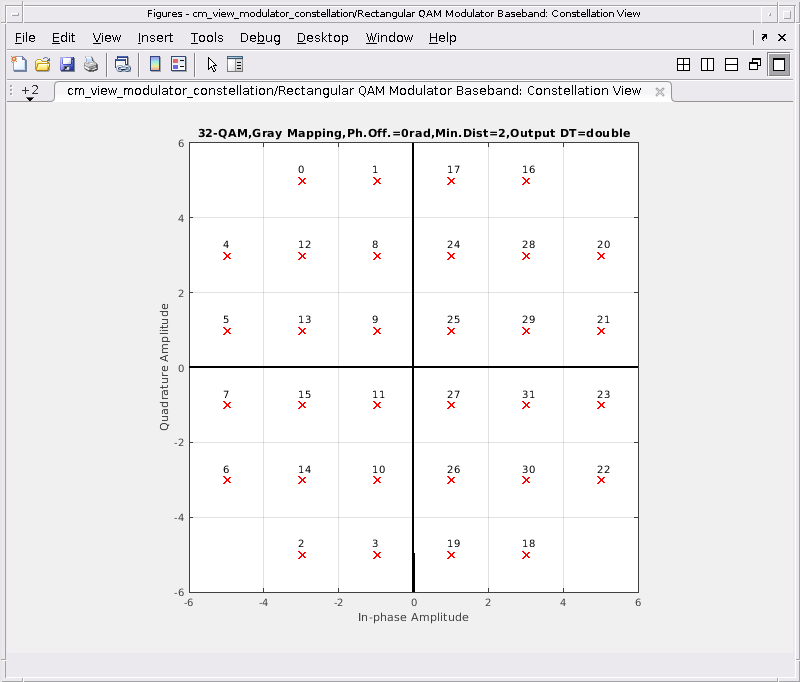Maximize figure with the single tile icon
The image size is (800, 682).
click(779, 64)
